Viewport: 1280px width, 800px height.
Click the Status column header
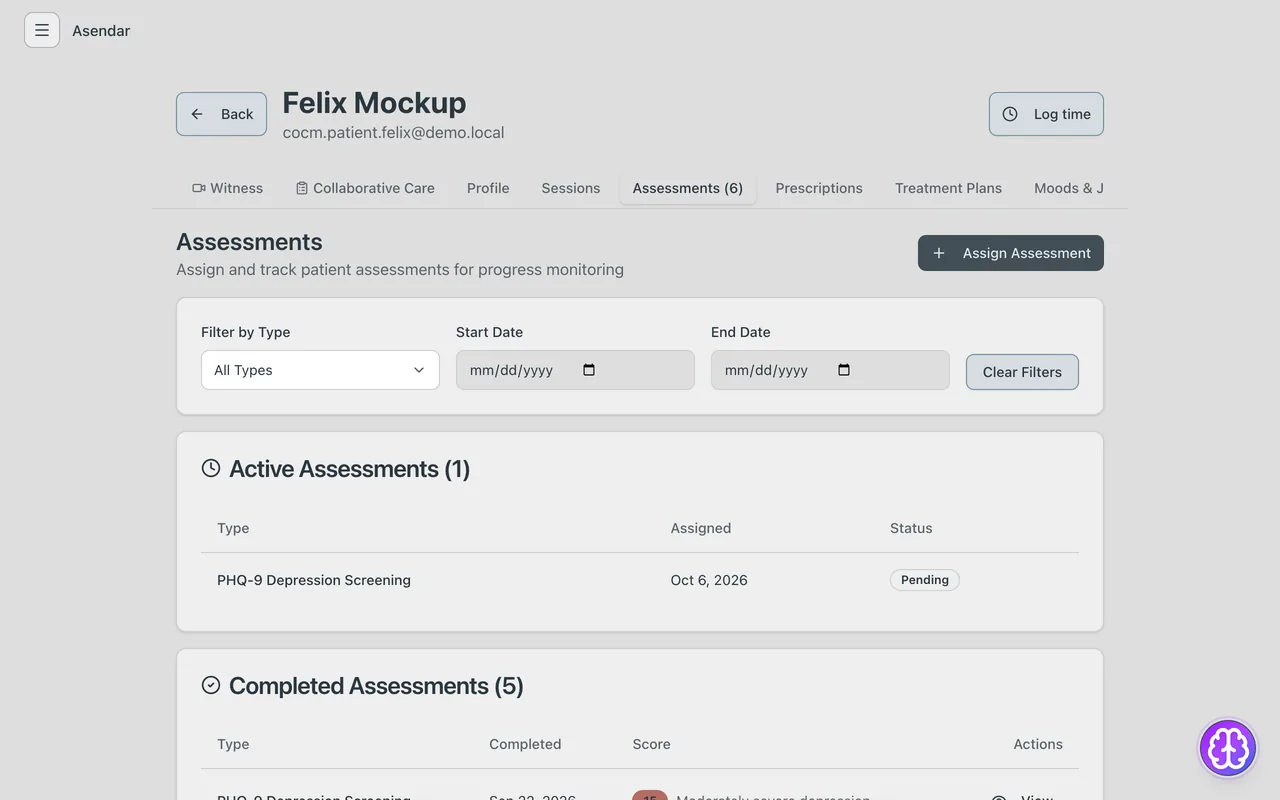click(911, 528)
